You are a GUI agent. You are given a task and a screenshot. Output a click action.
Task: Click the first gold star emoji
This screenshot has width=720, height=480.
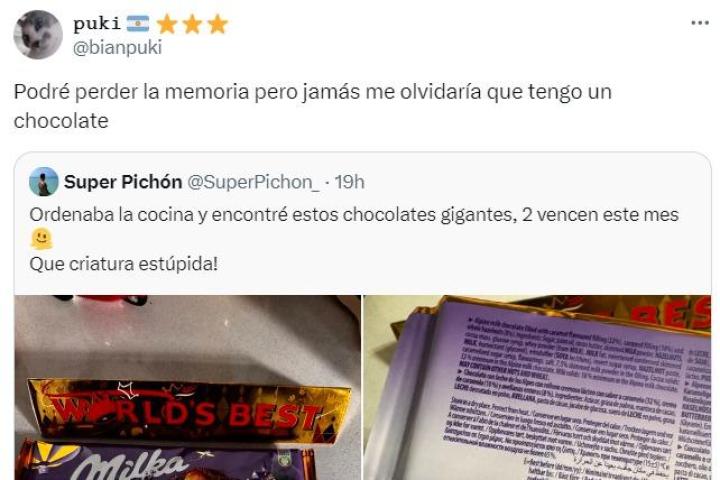[x=167, y=24]
